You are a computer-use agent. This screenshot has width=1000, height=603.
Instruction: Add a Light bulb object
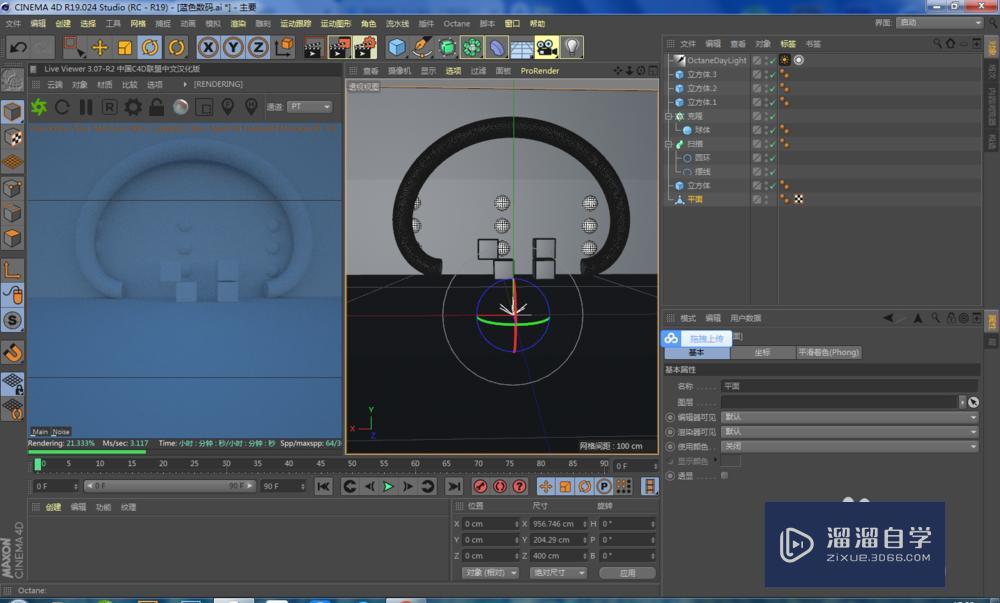572,47
